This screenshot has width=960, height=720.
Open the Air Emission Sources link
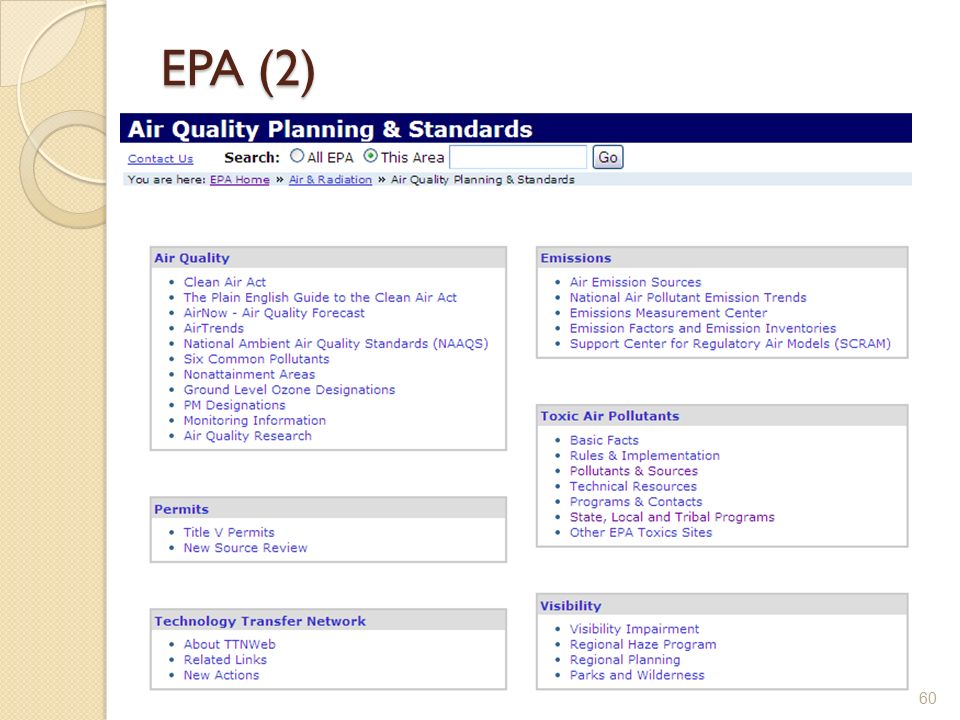[x=636, y=282]
